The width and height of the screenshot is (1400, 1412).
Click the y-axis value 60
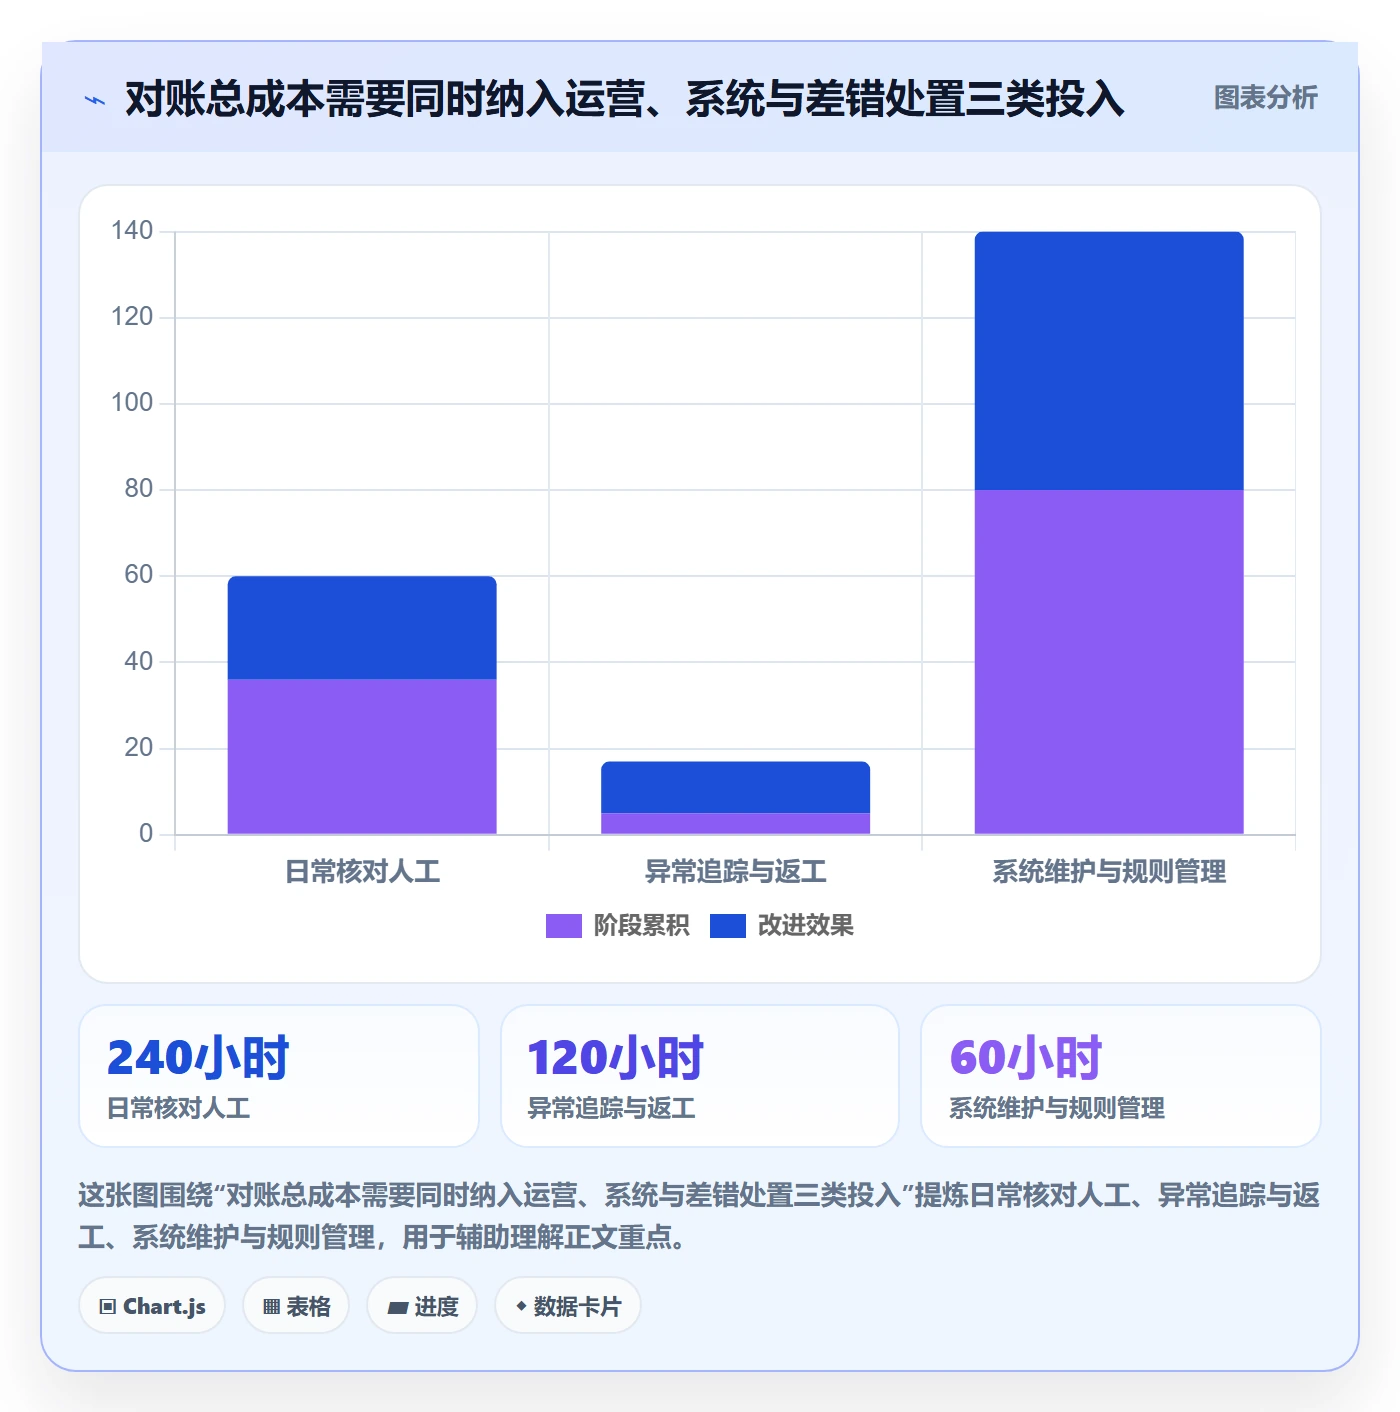(x=139, y=575)
